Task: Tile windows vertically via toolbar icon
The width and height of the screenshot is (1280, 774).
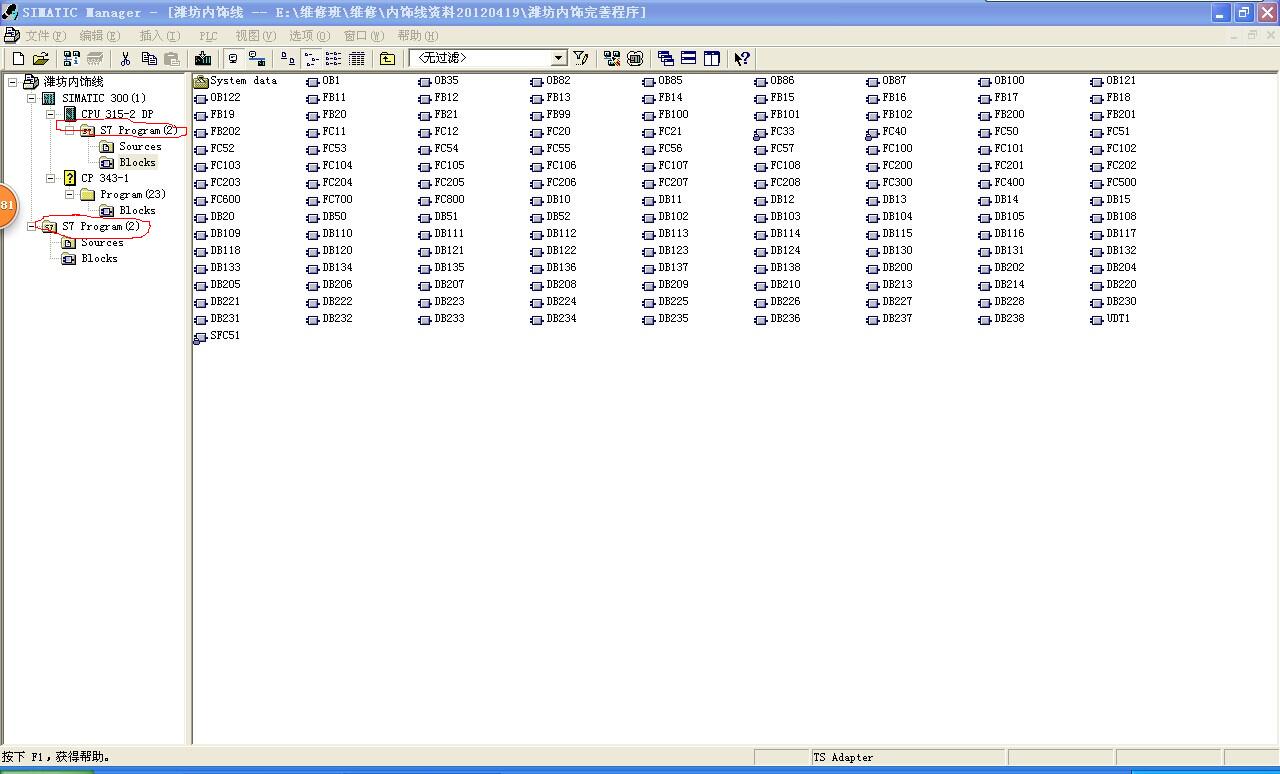Action: 711,59
